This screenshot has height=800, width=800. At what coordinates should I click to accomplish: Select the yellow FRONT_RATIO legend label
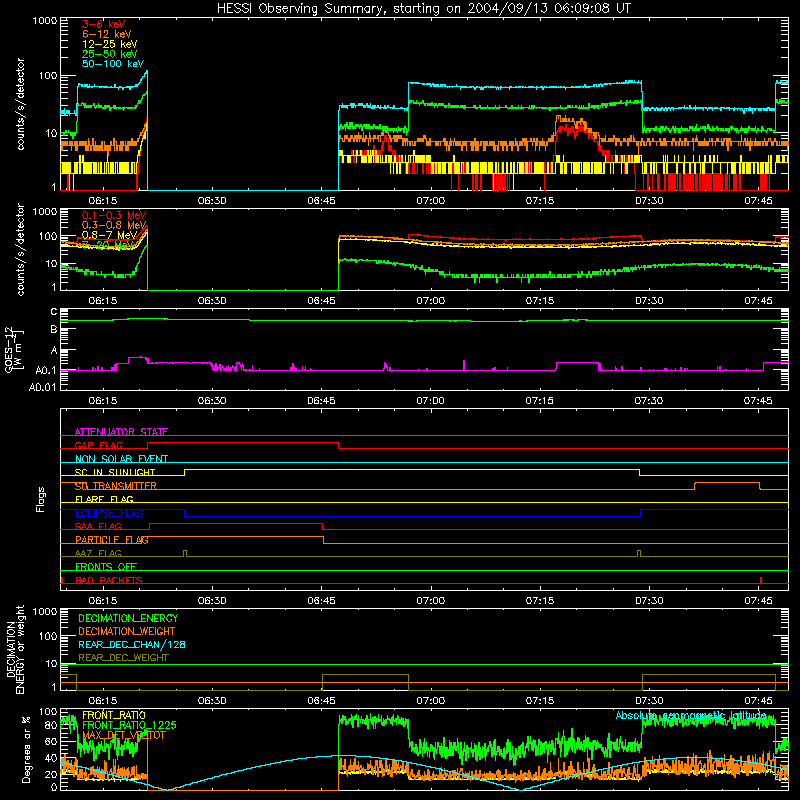tap(114, 716)
